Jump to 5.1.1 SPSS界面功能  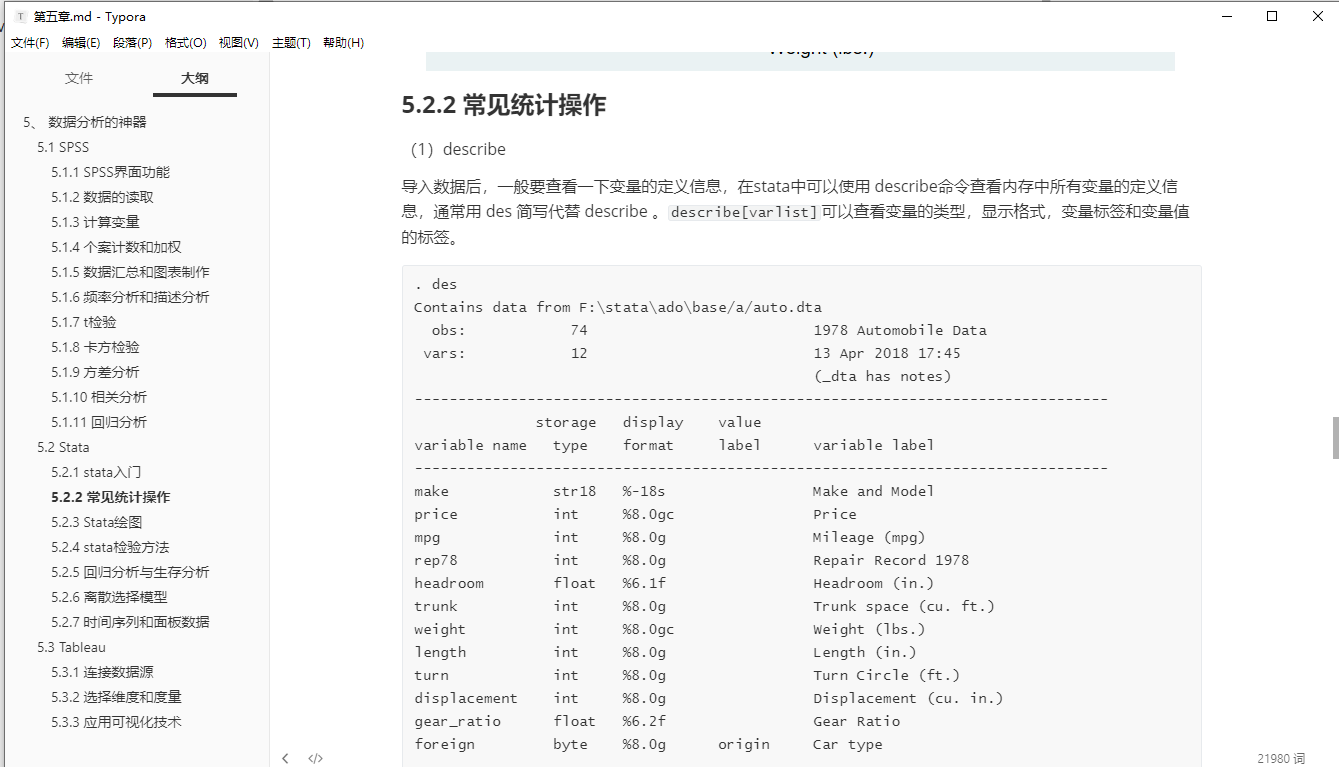point(111,172)
